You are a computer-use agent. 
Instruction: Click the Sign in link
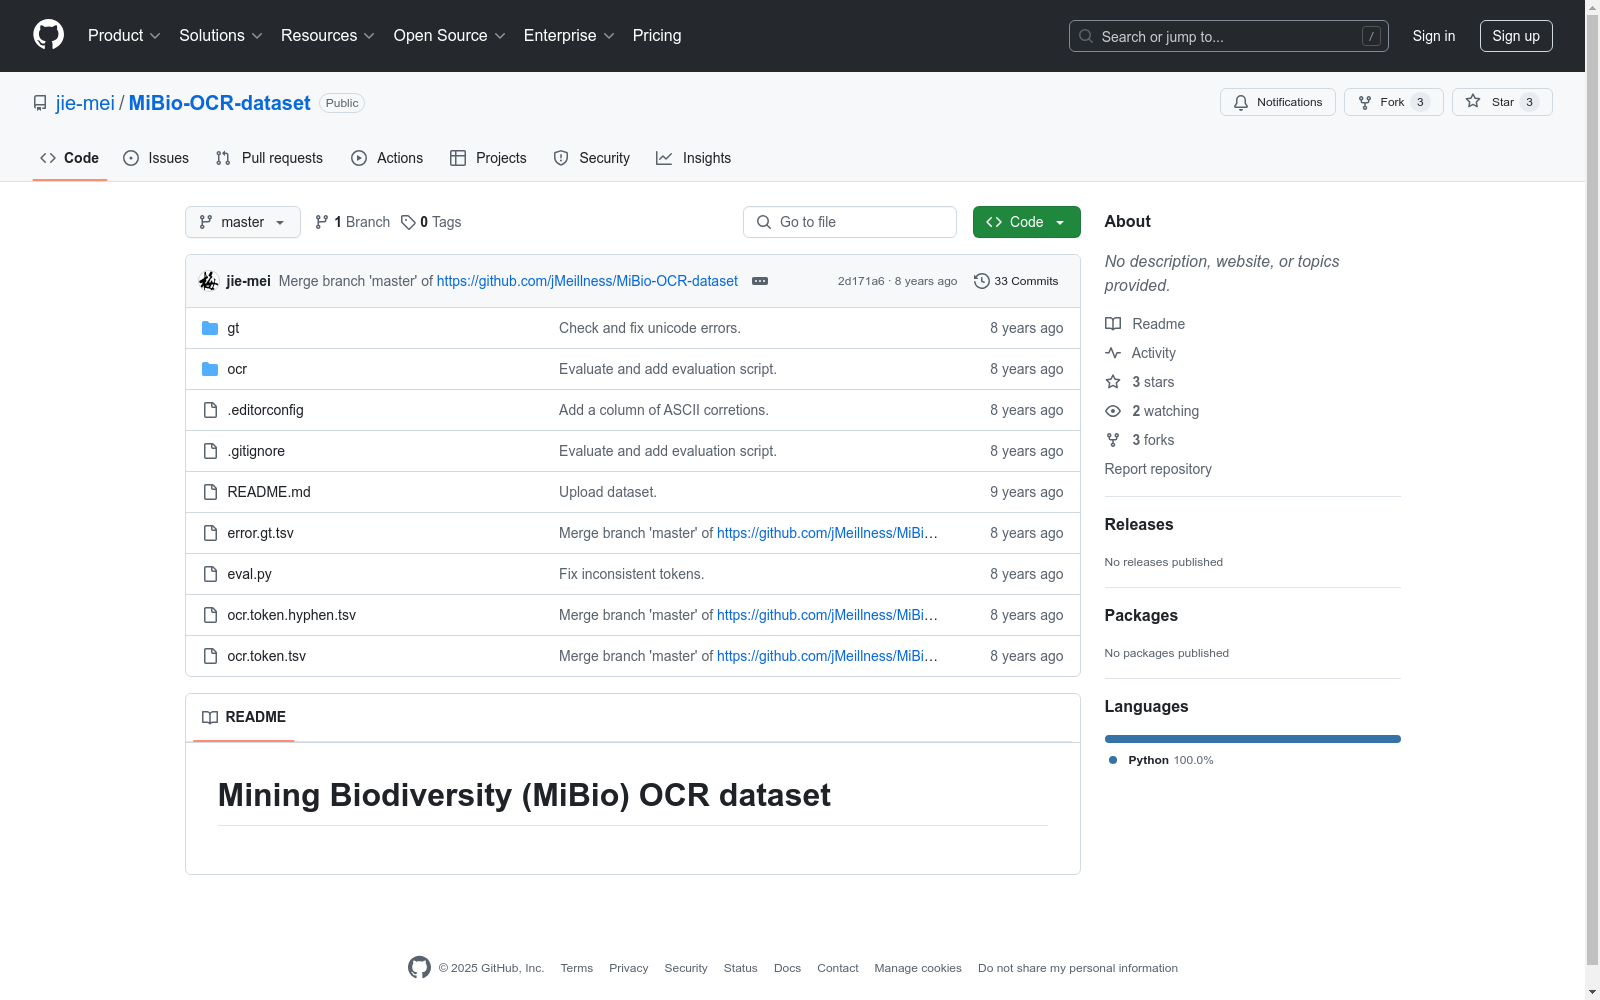point(1434,36)
